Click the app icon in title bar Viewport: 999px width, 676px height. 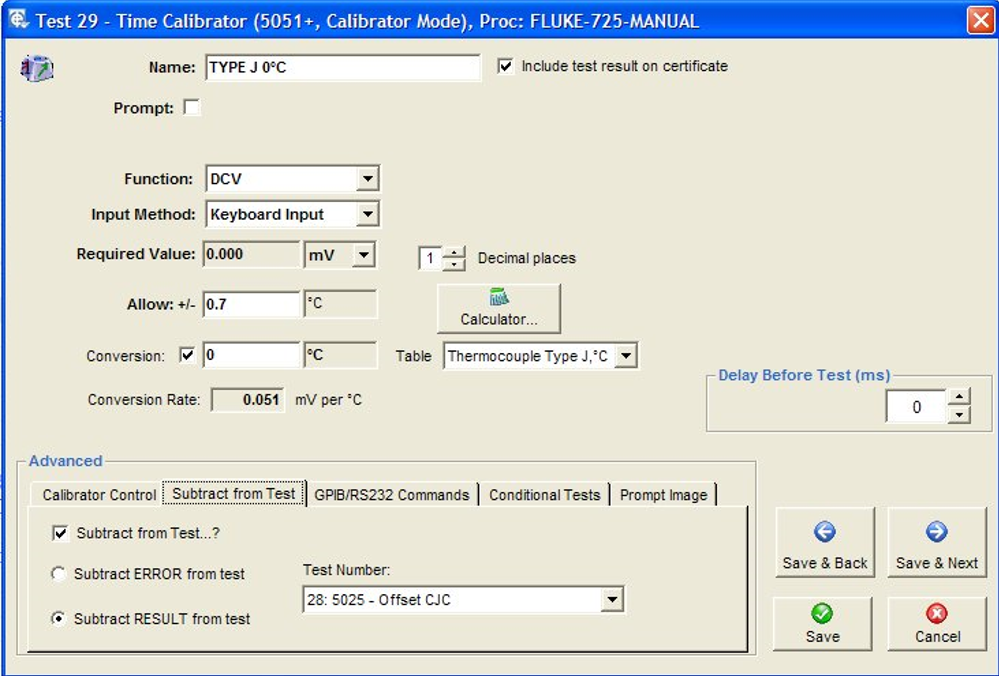(x=18, y=21)
